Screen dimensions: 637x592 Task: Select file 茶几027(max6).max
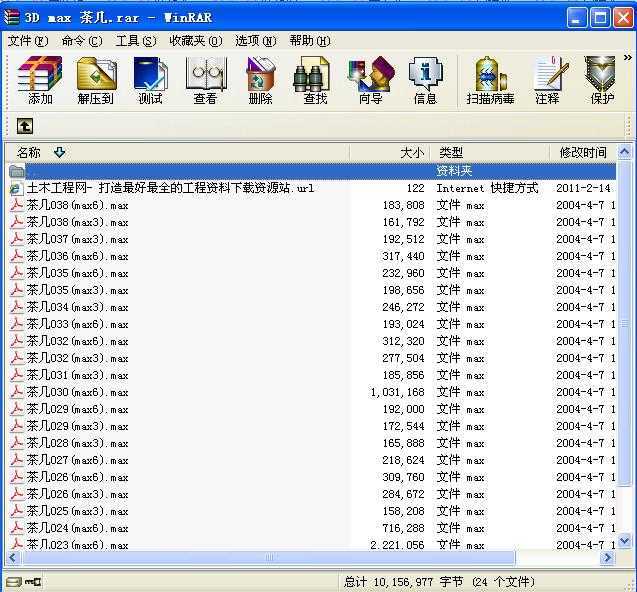(x=78, y=460)
